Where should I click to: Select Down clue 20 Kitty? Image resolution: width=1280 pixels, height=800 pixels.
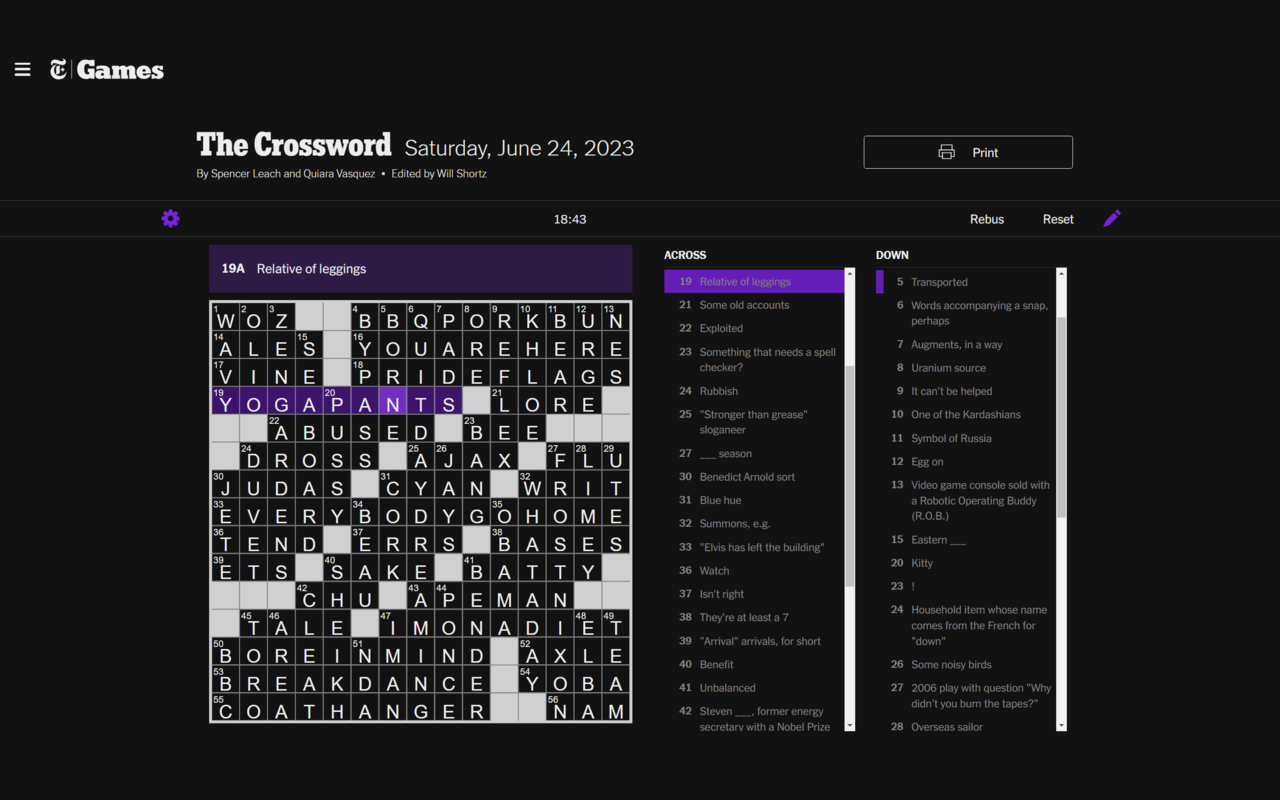[966, 563]
